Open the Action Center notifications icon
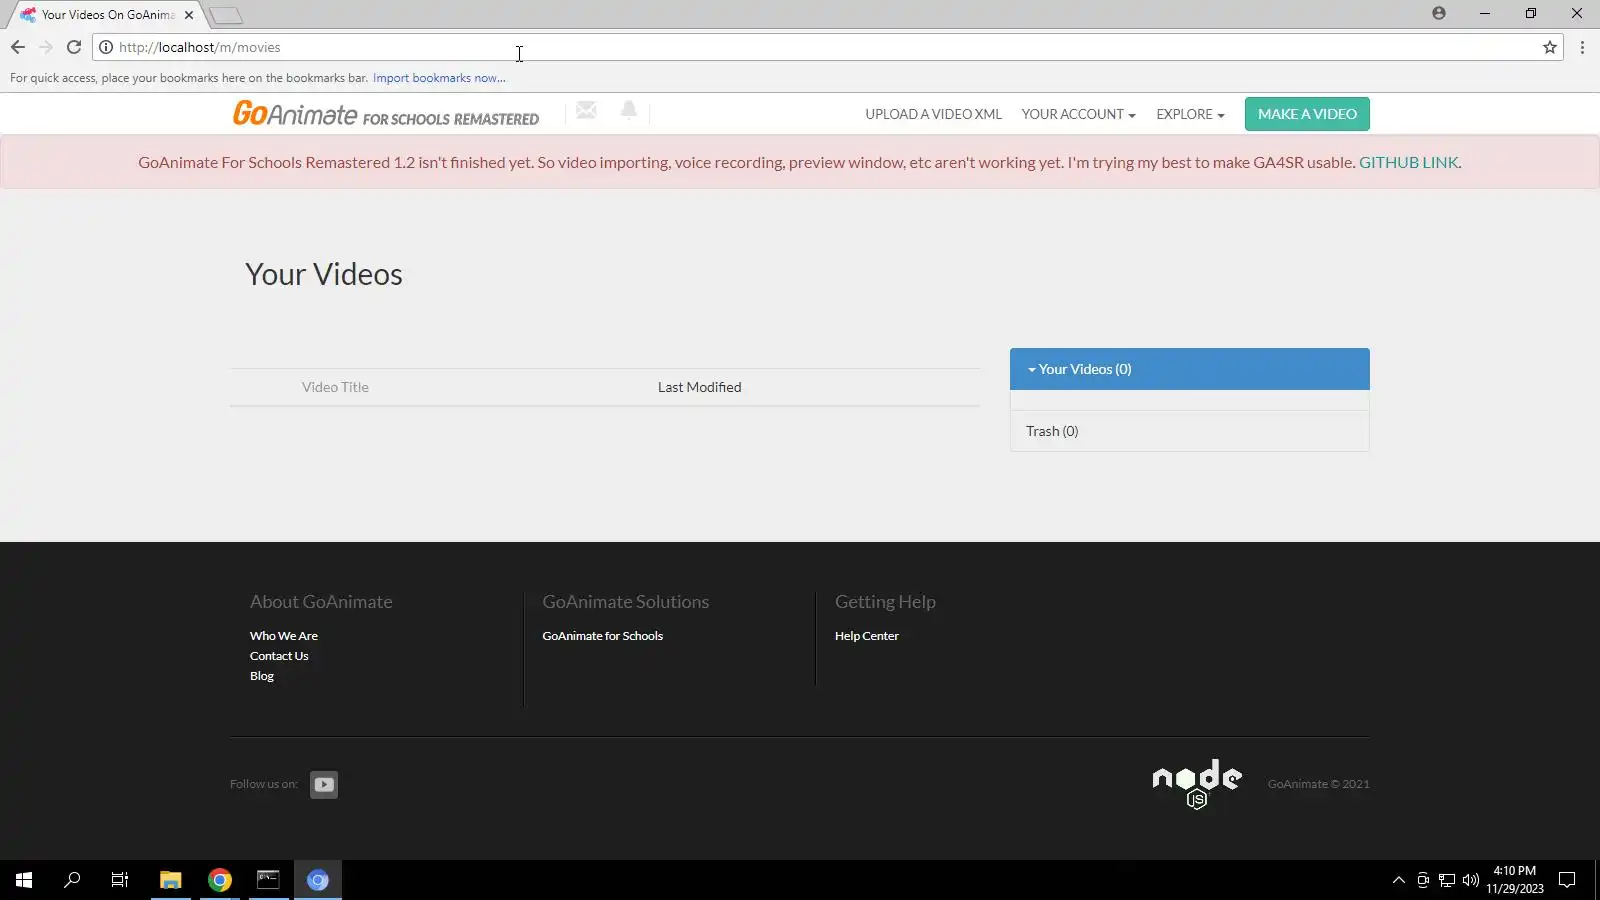Image resolution: width=1600 pixels, height=900 pixels. point(1567,880)
